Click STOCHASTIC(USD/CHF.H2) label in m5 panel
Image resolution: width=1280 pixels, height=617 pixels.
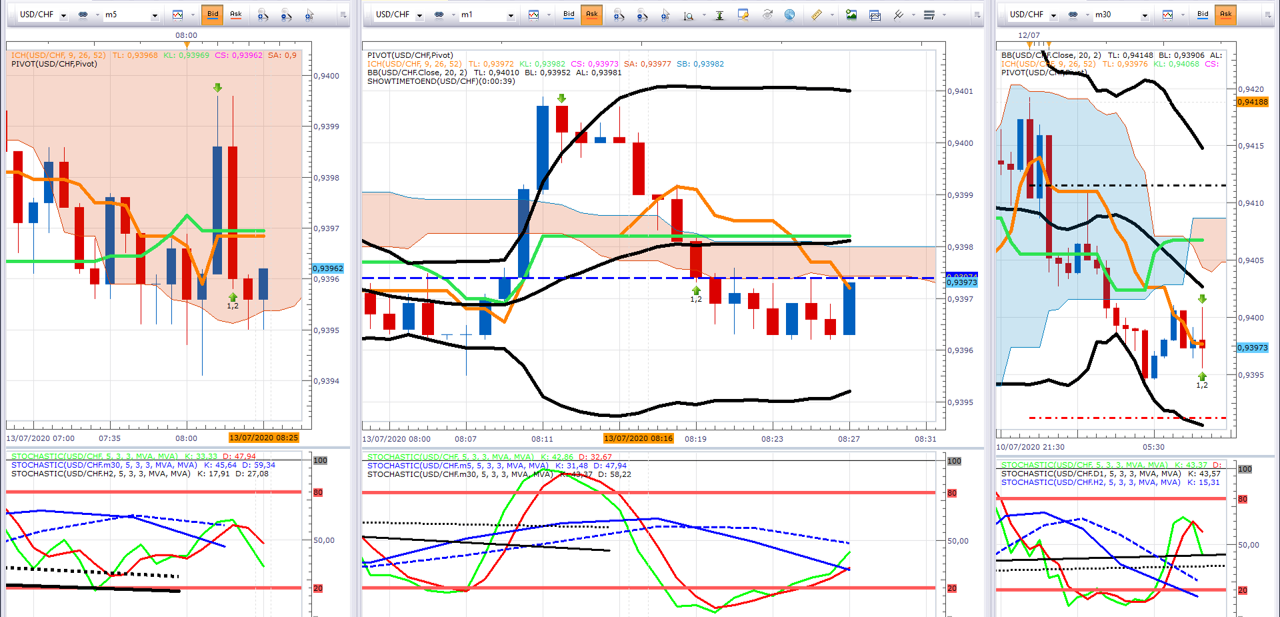[100, 474]
